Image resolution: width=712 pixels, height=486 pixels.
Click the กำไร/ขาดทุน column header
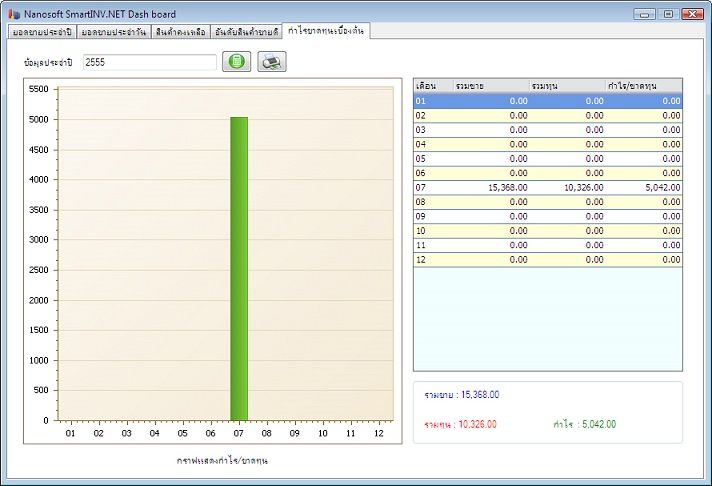[643, 86]
